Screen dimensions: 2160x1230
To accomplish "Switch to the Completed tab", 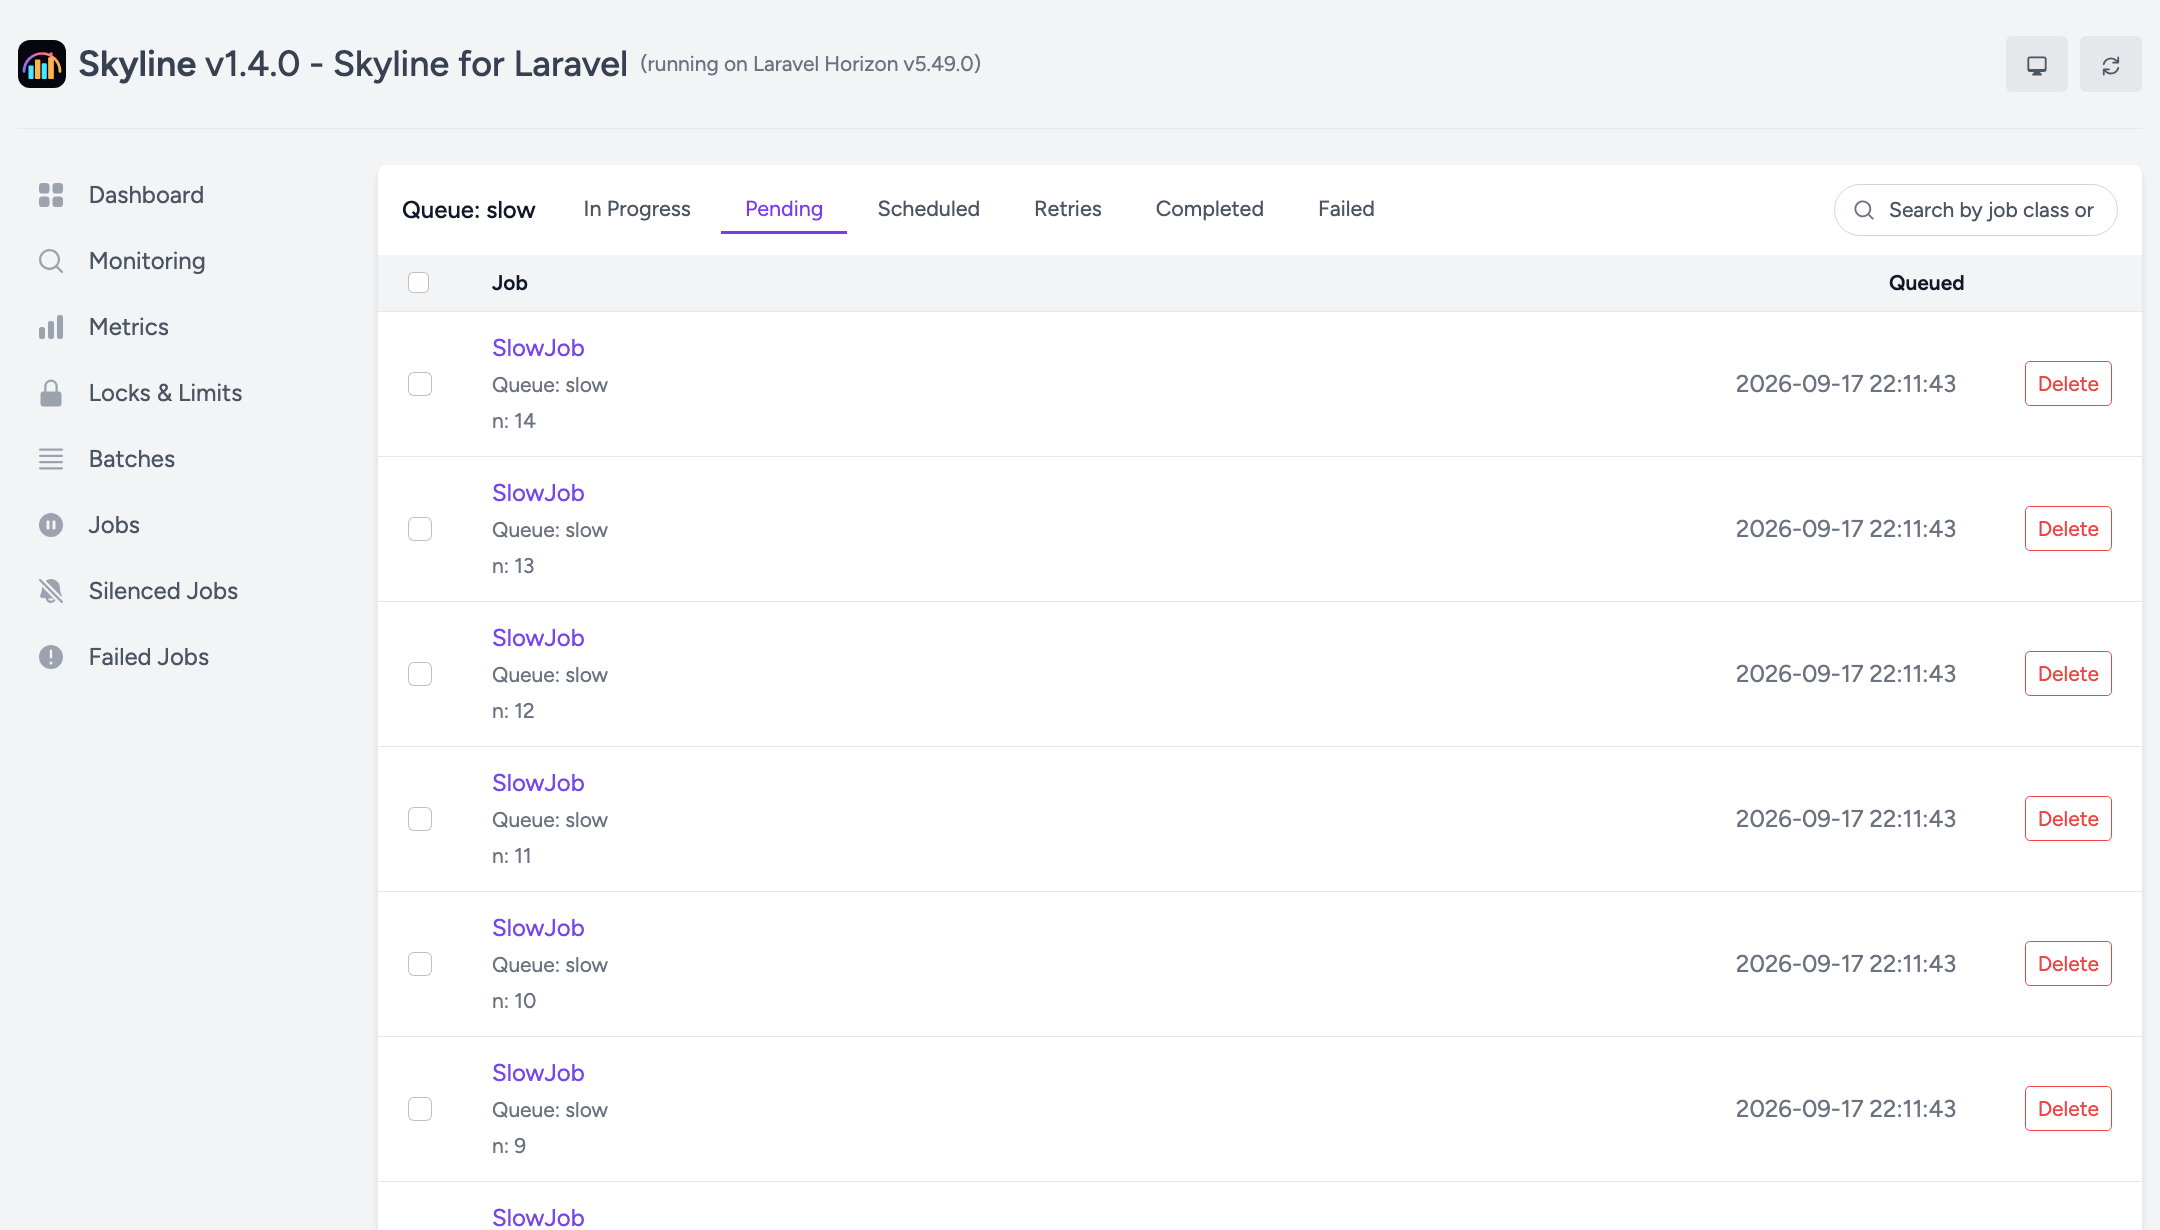I will [1210, 209].
